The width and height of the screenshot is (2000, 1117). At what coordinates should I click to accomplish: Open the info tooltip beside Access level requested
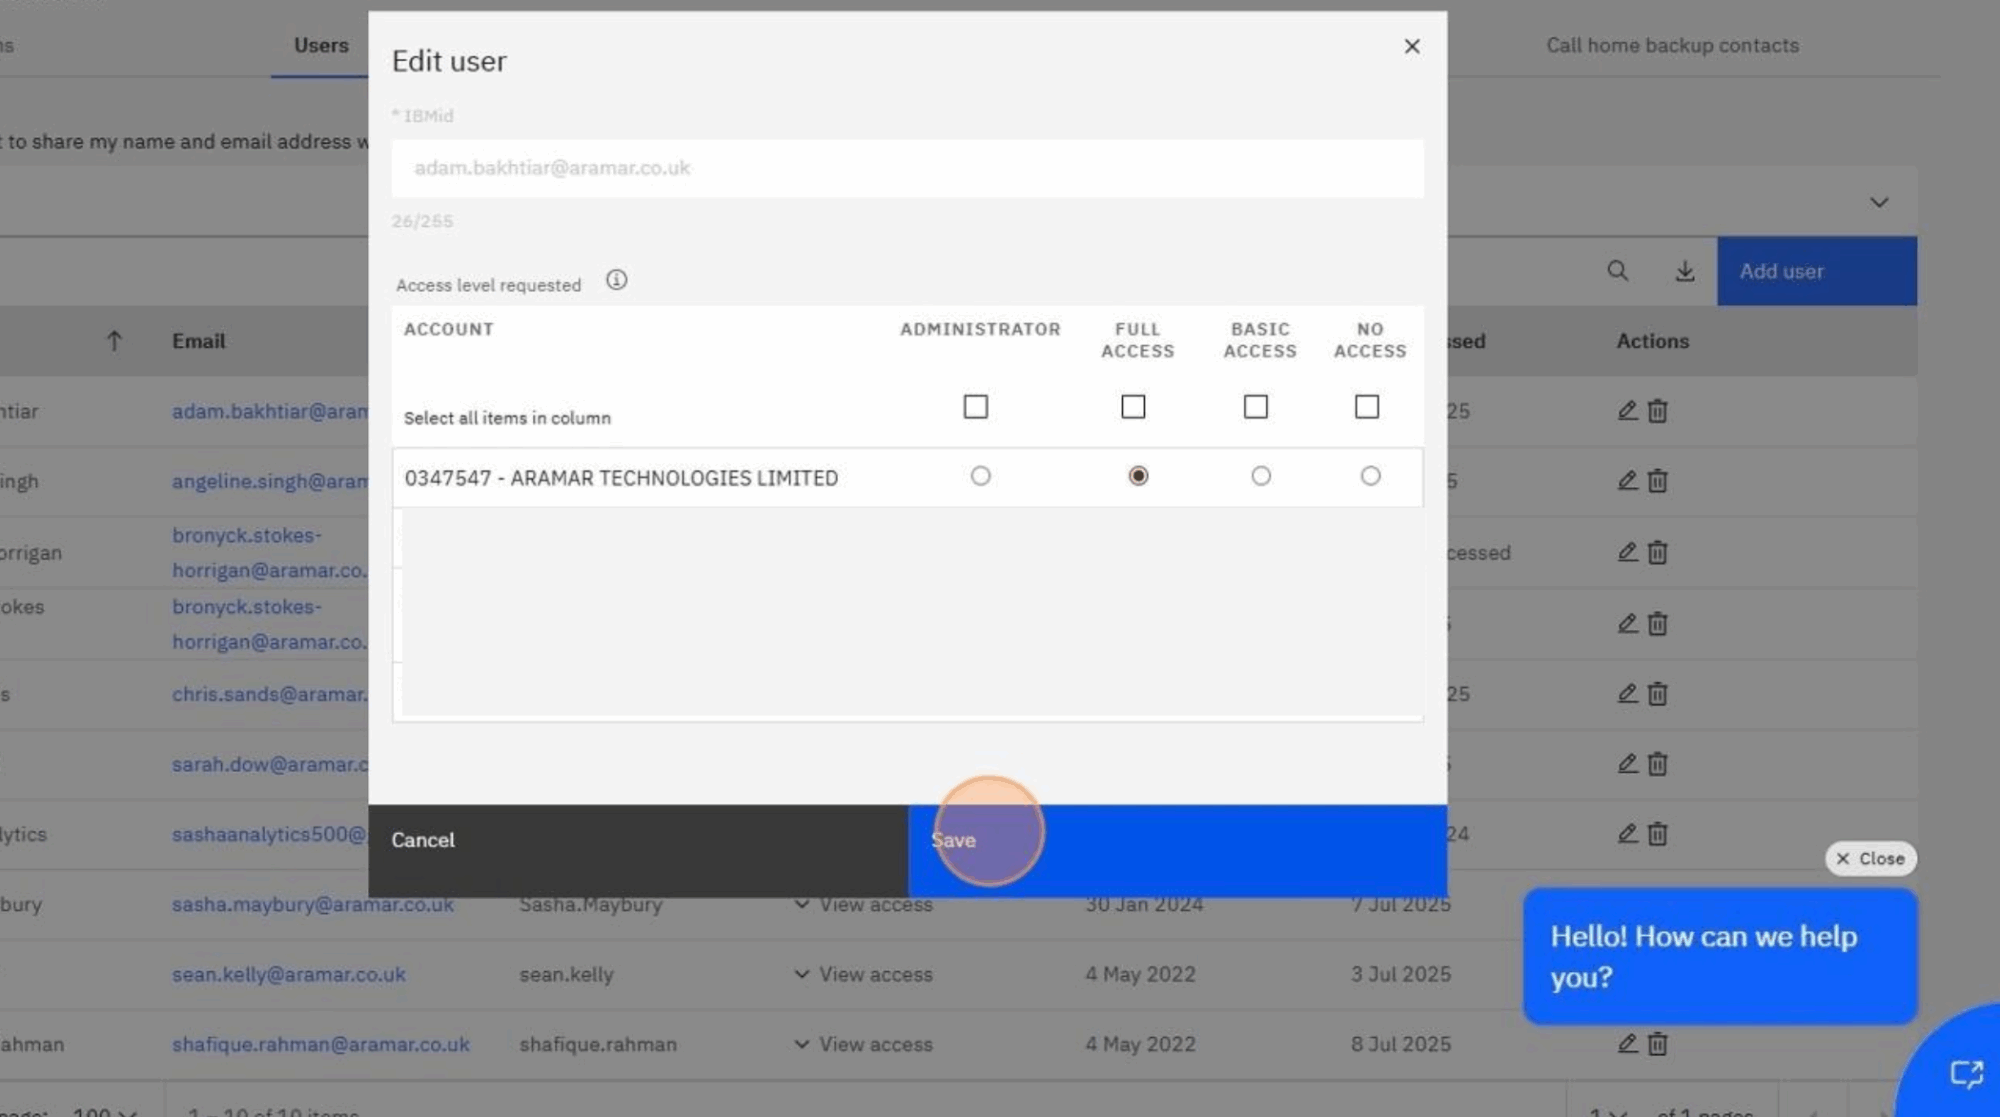pyautogui.click(x=616, y=280)
